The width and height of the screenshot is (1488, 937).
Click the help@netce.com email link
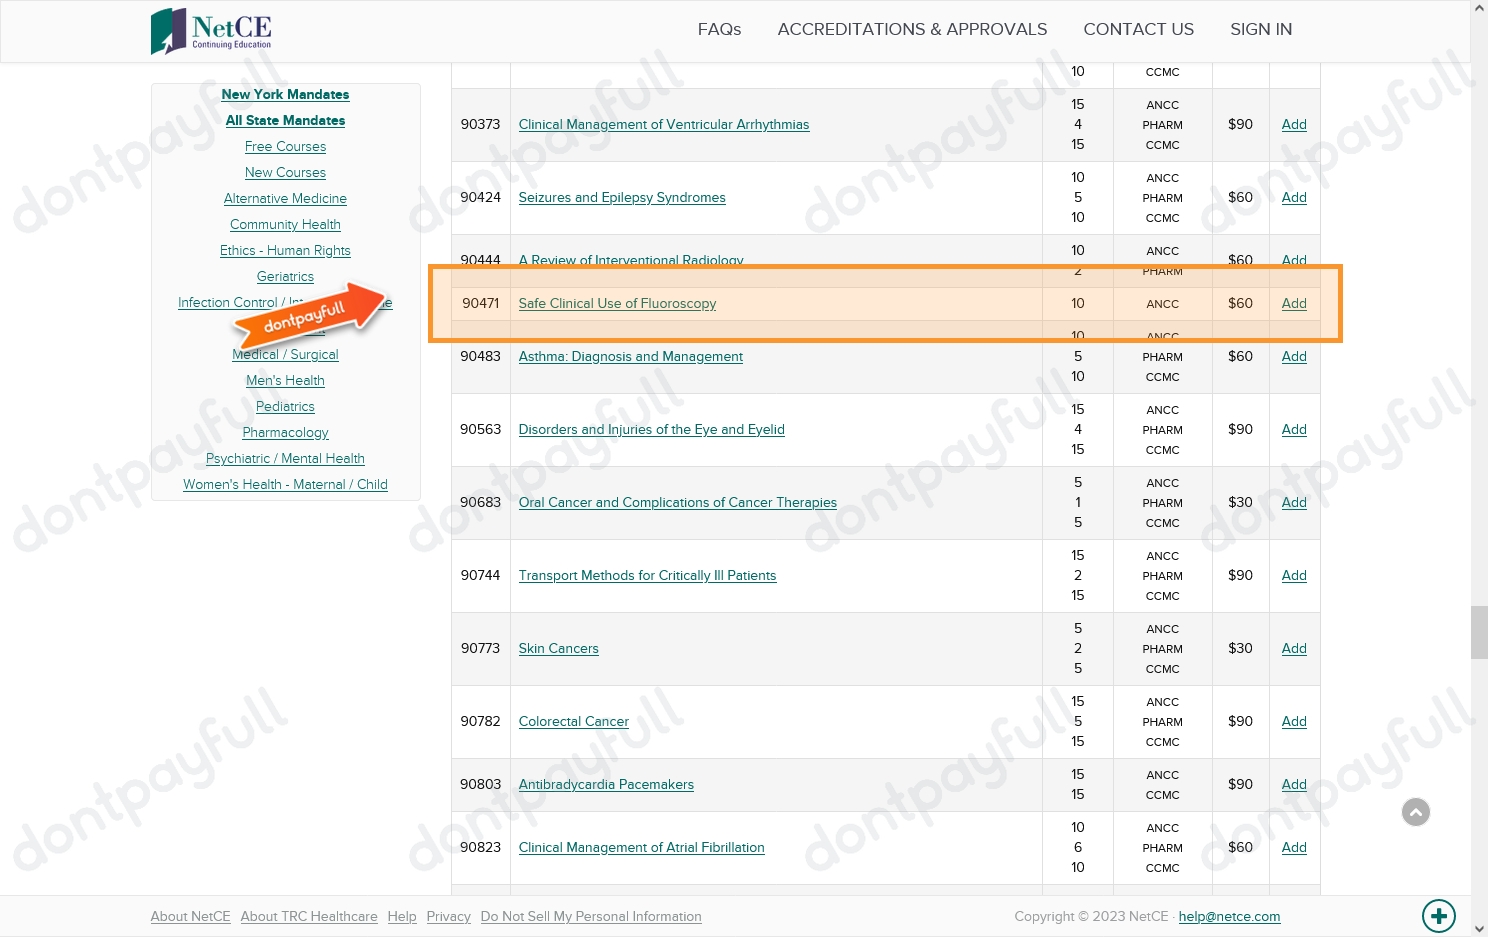(x=1229, y=916)
